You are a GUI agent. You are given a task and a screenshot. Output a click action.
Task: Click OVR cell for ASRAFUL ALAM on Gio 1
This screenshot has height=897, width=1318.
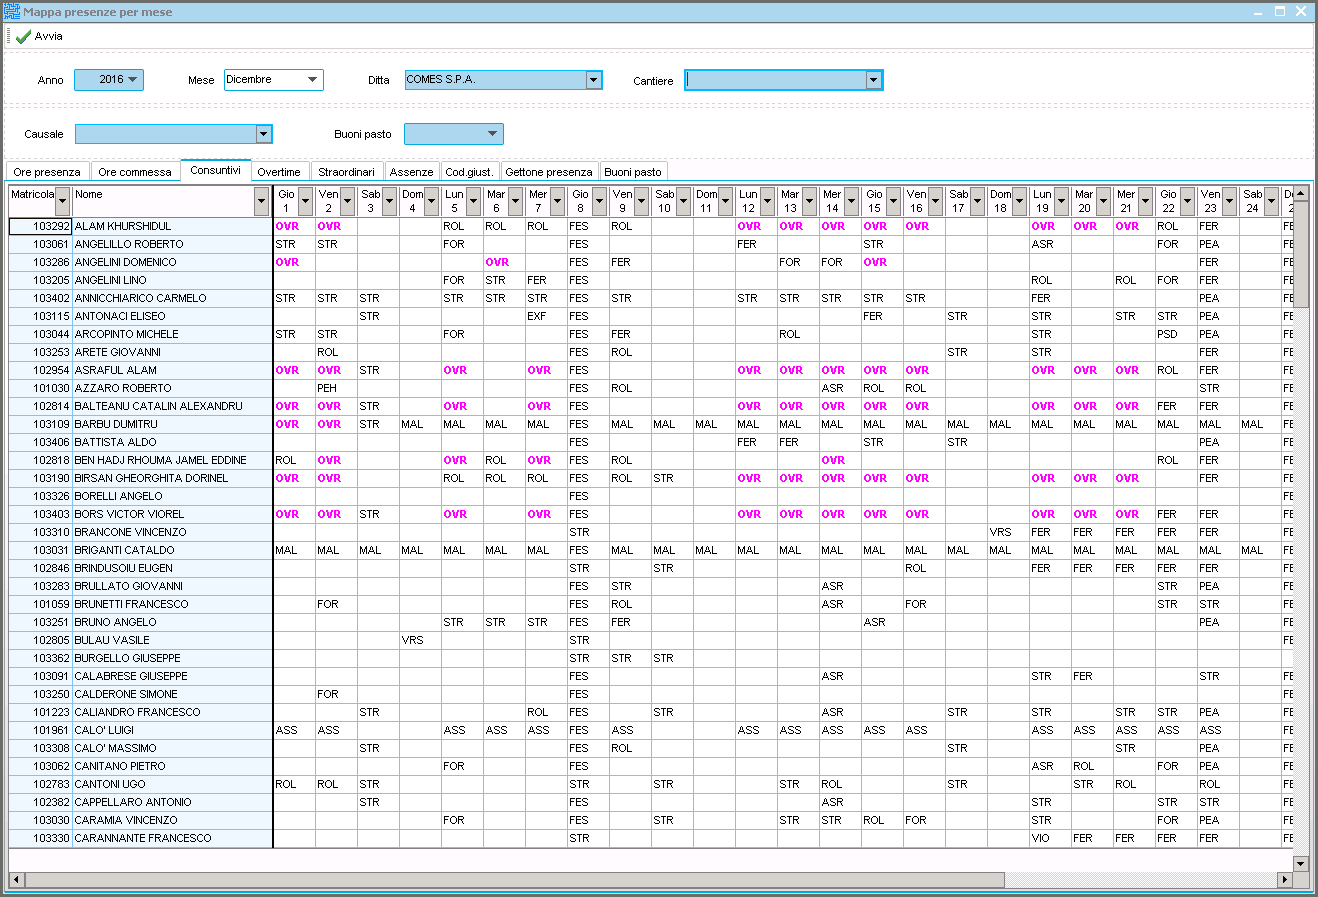(294, 370)
